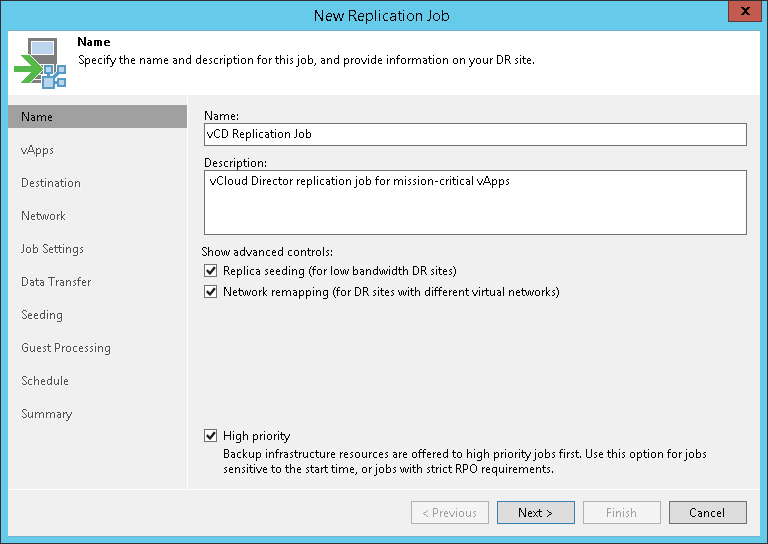Open the Guest Processing step
The height and width of the screenshot is (544, 768).
[x=66, y=348]
